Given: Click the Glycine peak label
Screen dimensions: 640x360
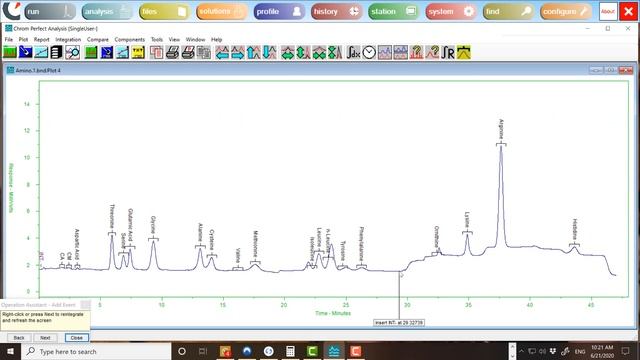Looking at the screenshot, I should point(153,225).
